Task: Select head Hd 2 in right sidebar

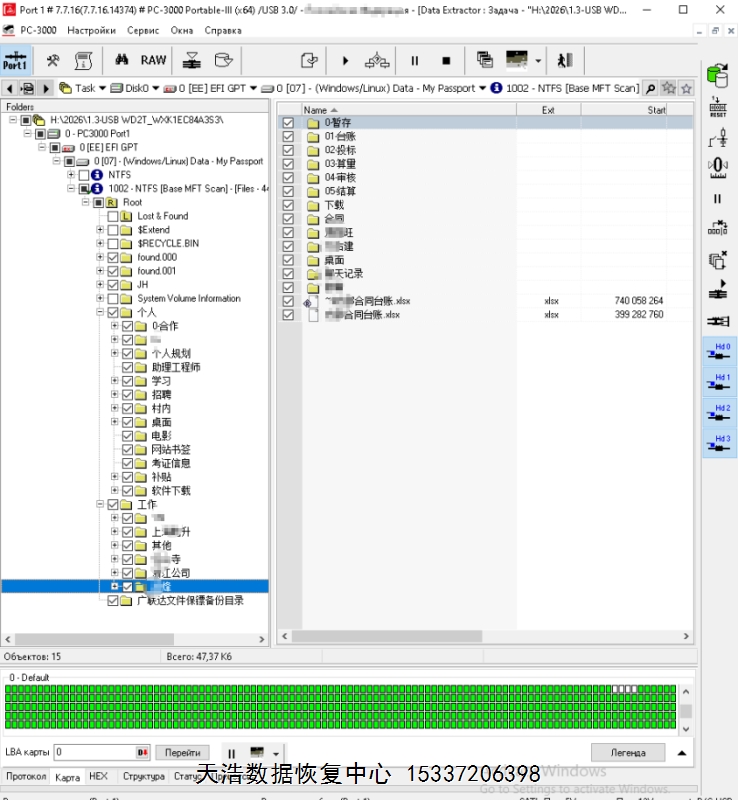Action: (717, 412)
